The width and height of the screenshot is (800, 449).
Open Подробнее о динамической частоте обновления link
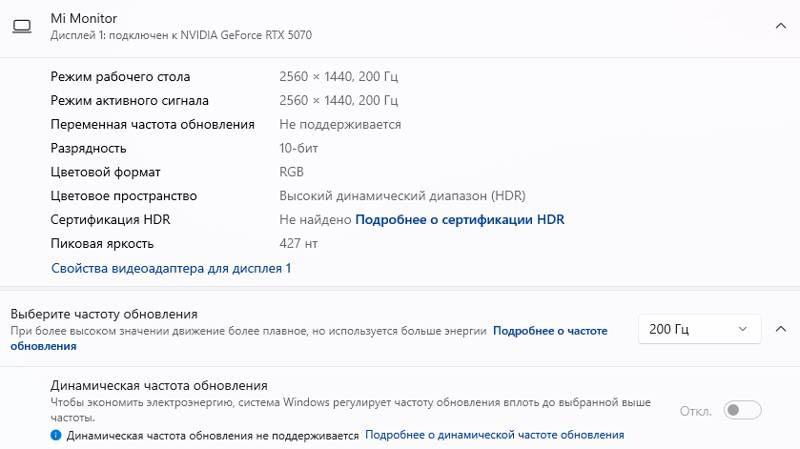coord(494,435)
